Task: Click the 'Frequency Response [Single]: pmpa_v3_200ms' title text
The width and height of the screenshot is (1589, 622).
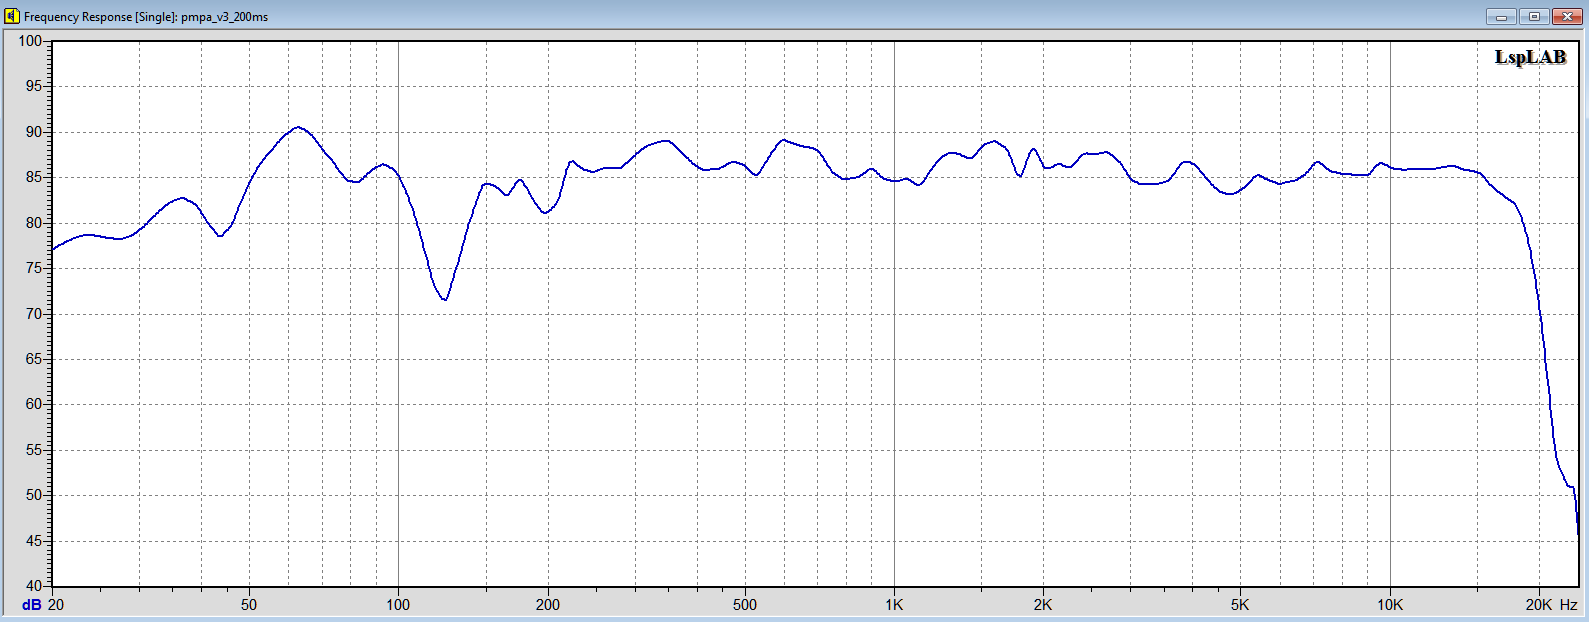Action: coord(146,17)
